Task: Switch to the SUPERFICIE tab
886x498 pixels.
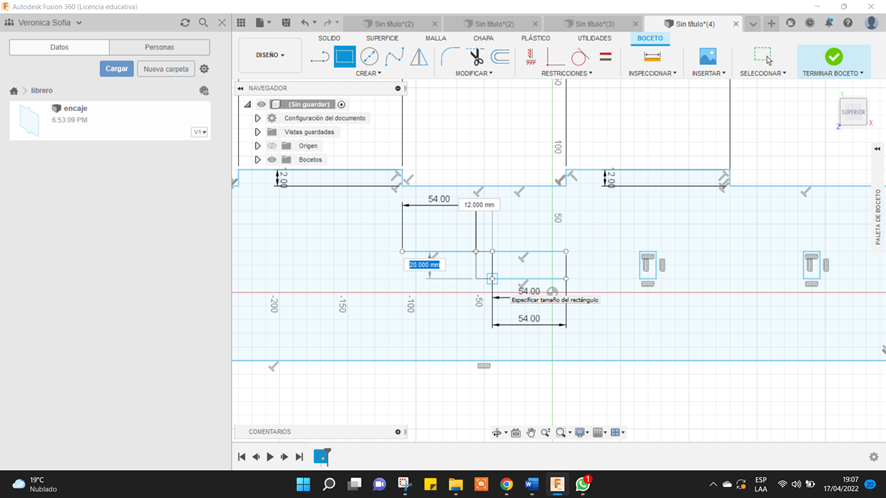Action: pyautogui.click(x=382, y=38)
